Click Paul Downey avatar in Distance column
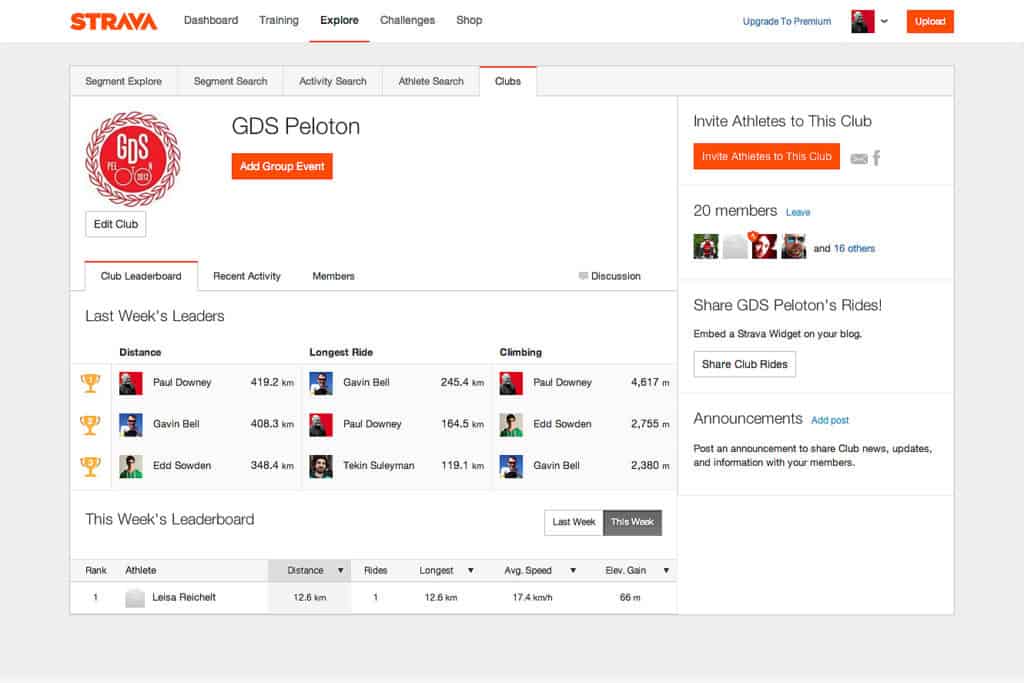The image size is (1024, 683). click(x=131, y=383)
